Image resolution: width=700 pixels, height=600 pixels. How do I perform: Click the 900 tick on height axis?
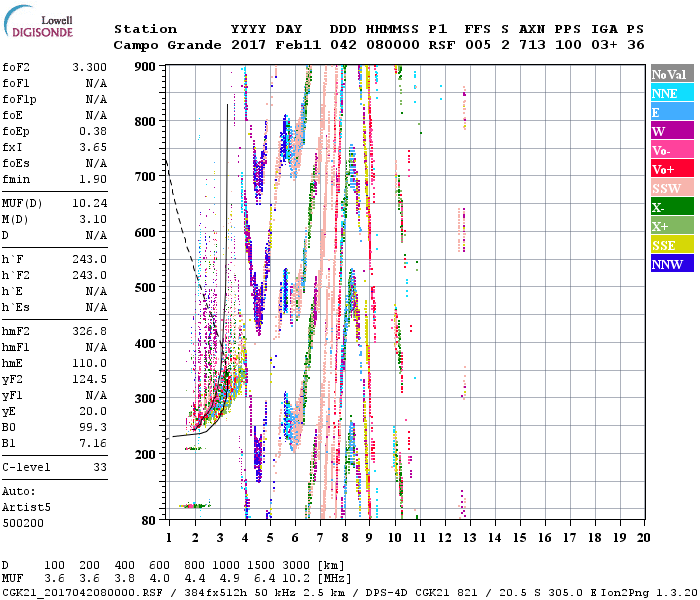pyautogui.click(x=148, y=66)
